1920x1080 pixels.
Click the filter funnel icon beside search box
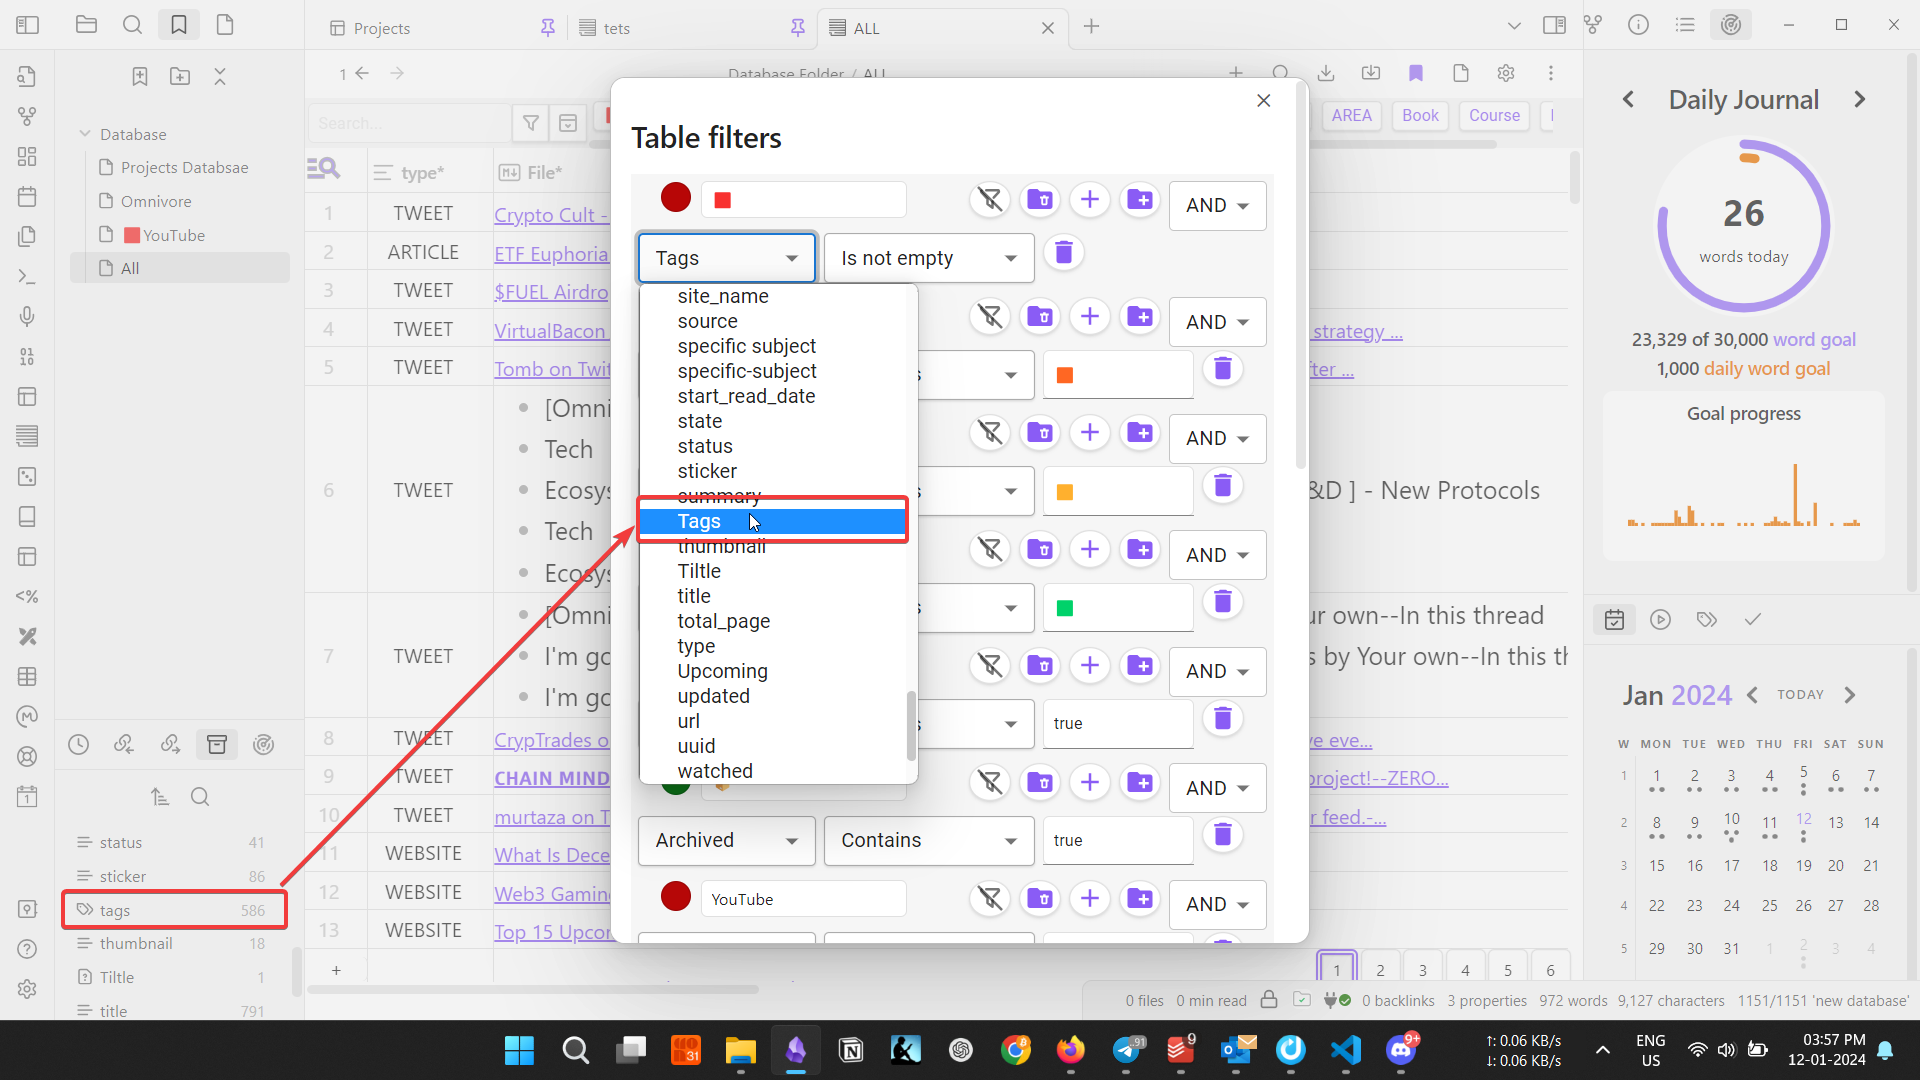pyautogui.click(x=531, y=123)
